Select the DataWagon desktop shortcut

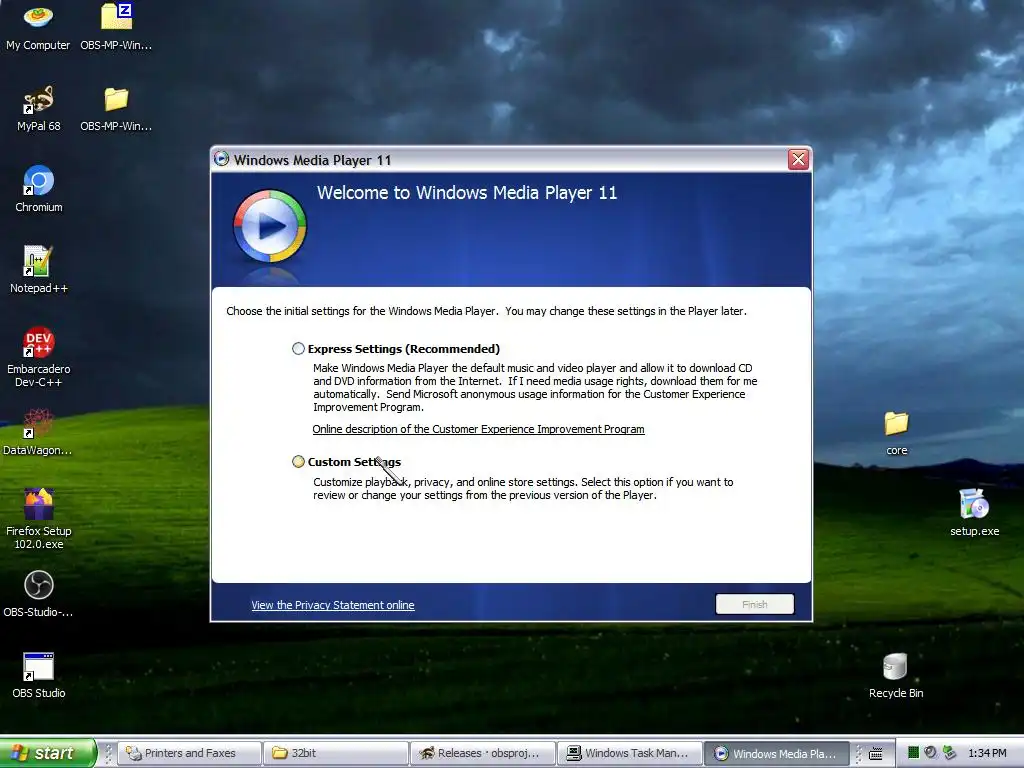(38, 432)
